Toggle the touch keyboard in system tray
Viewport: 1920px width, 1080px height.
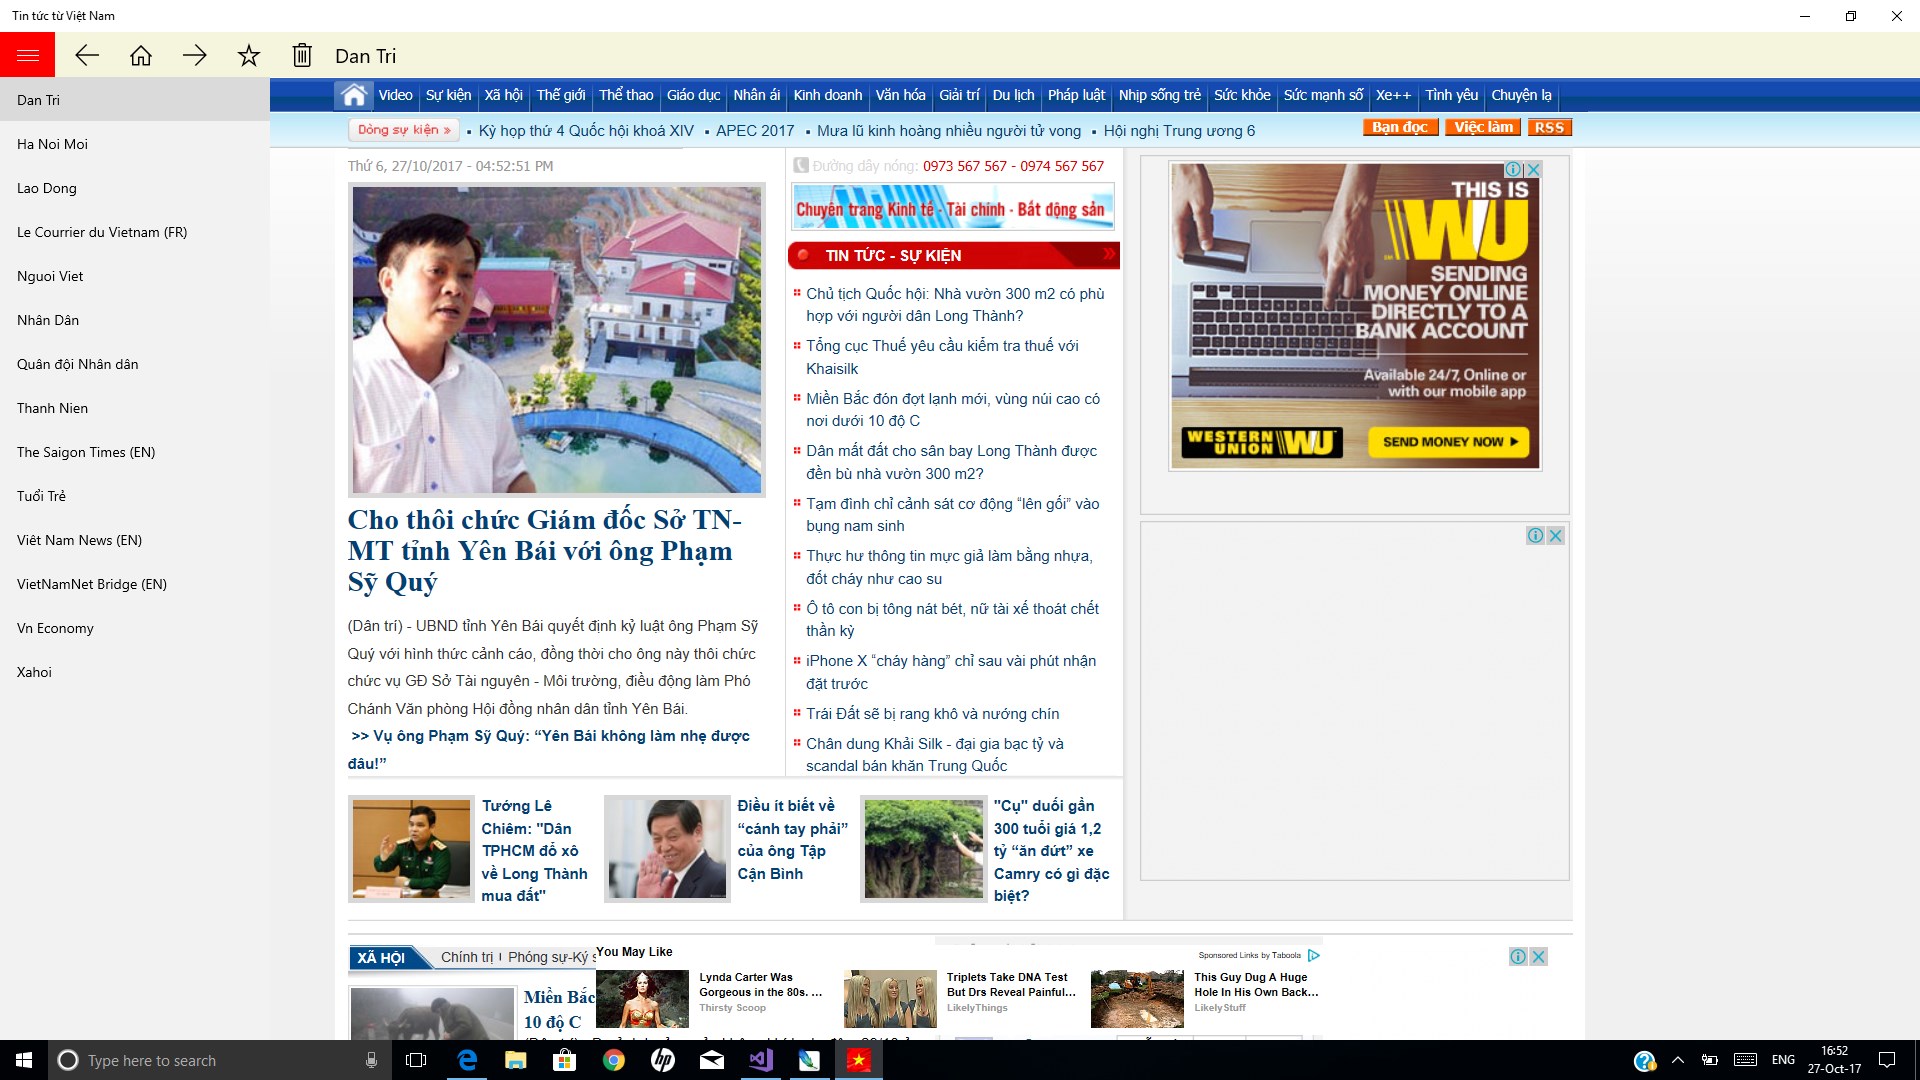[x=1745, y=1060]
